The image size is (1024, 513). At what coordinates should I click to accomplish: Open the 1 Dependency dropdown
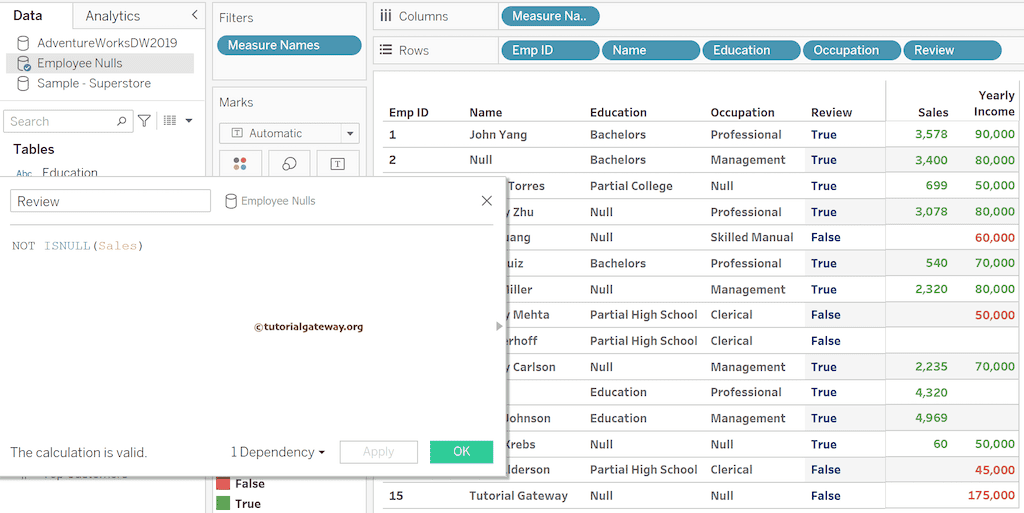click(x=278, y=452)
